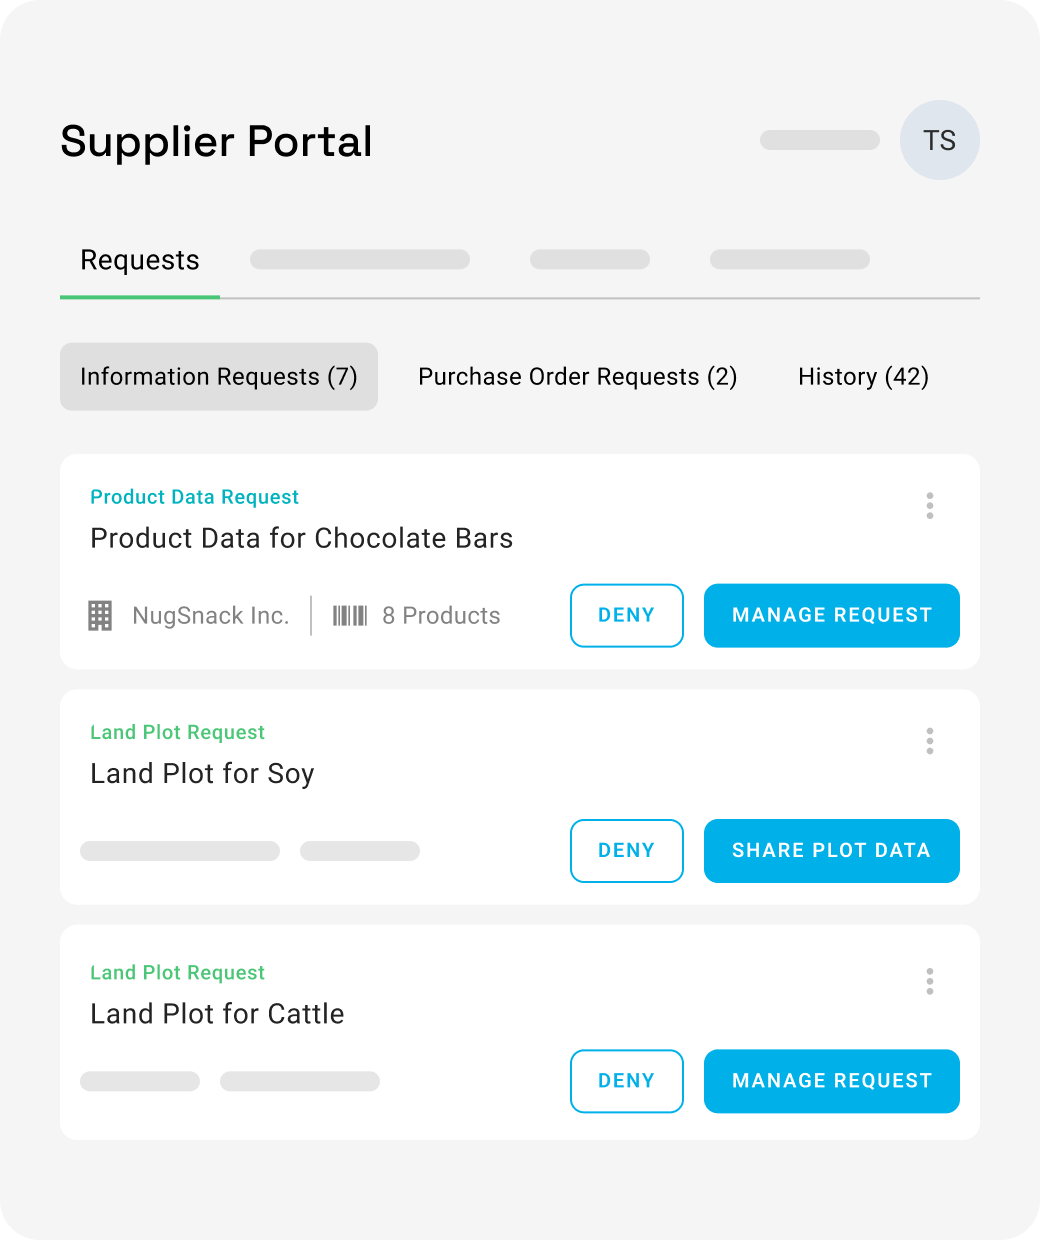
Task: Deny the Chocolate Bars product data request
Action: point(627,616)
